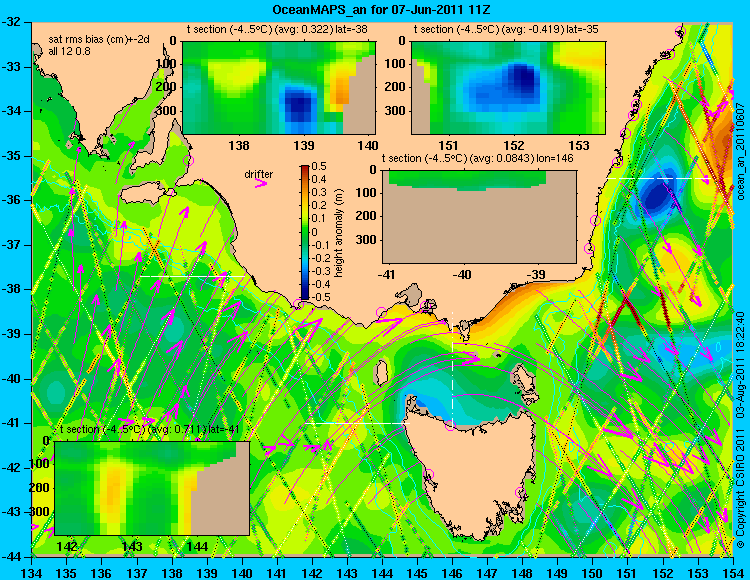
Task: Click the -35 latitude axis label
Action: point(11,156)
